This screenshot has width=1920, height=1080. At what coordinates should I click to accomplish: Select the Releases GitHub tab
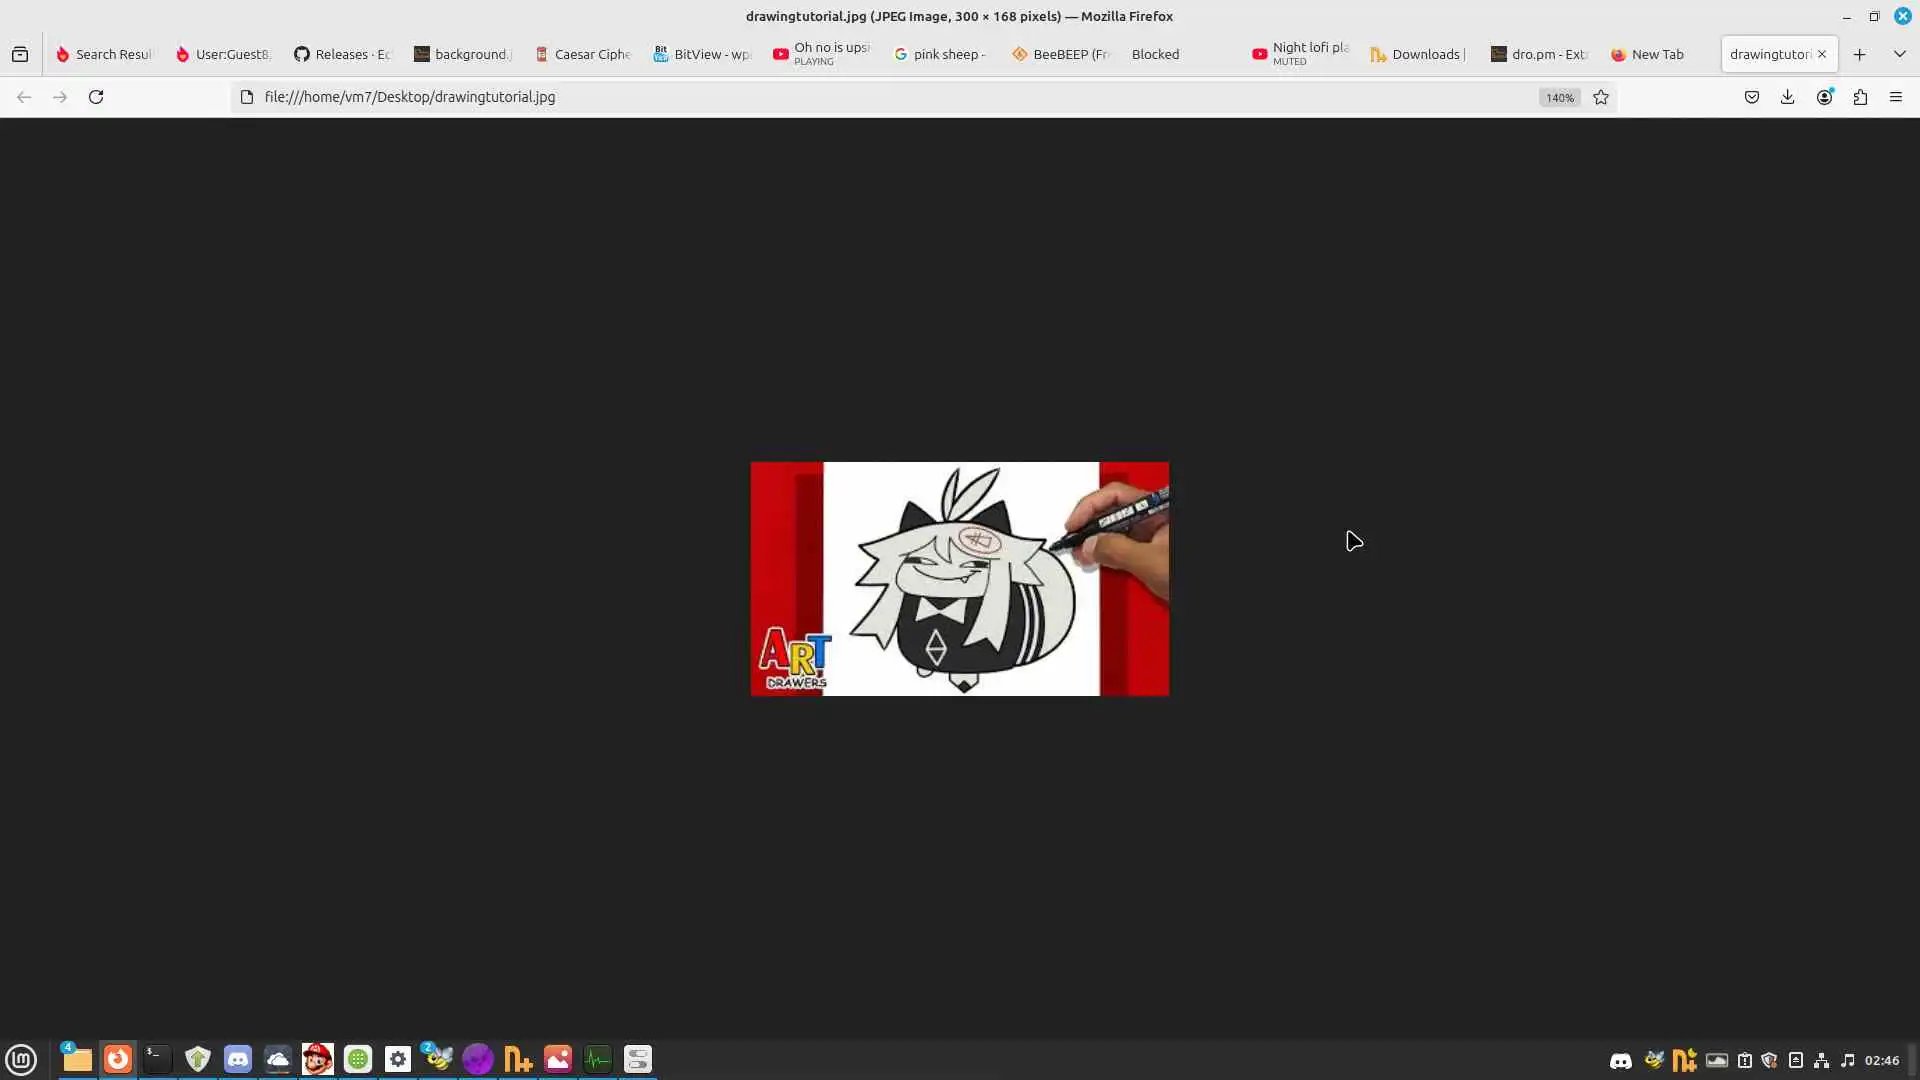point(343,54)
